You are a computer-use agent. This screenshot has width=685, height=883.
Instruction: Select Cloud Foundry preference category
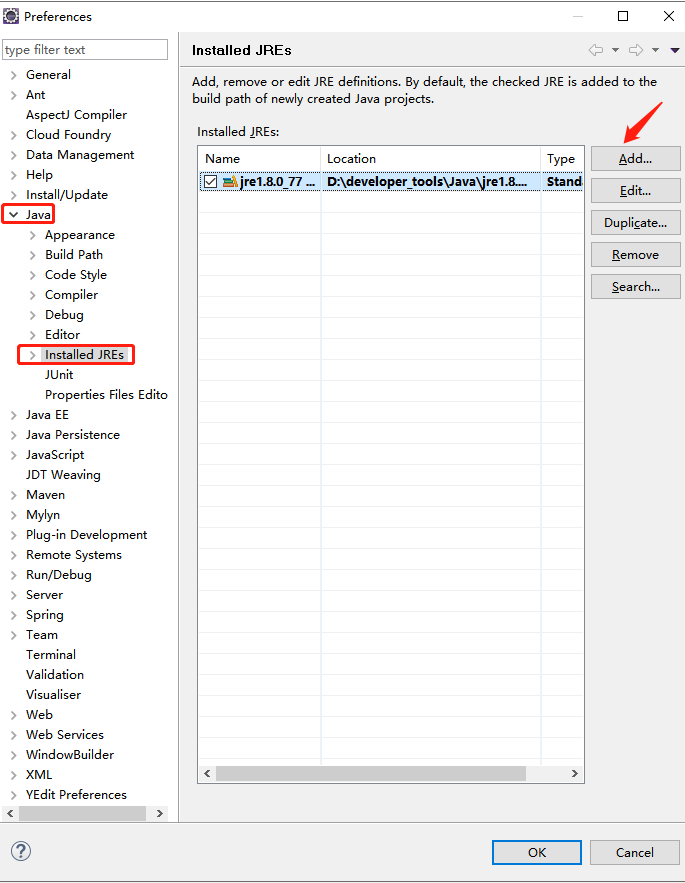click(68, 135)
